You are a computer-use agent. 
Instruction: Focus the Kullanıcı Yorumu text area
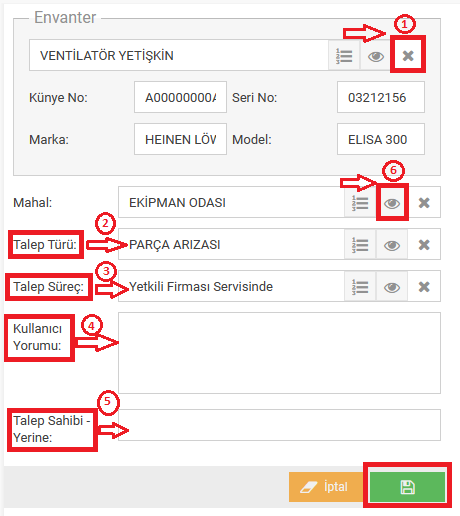pyautogui.click(x=279, y=353)
